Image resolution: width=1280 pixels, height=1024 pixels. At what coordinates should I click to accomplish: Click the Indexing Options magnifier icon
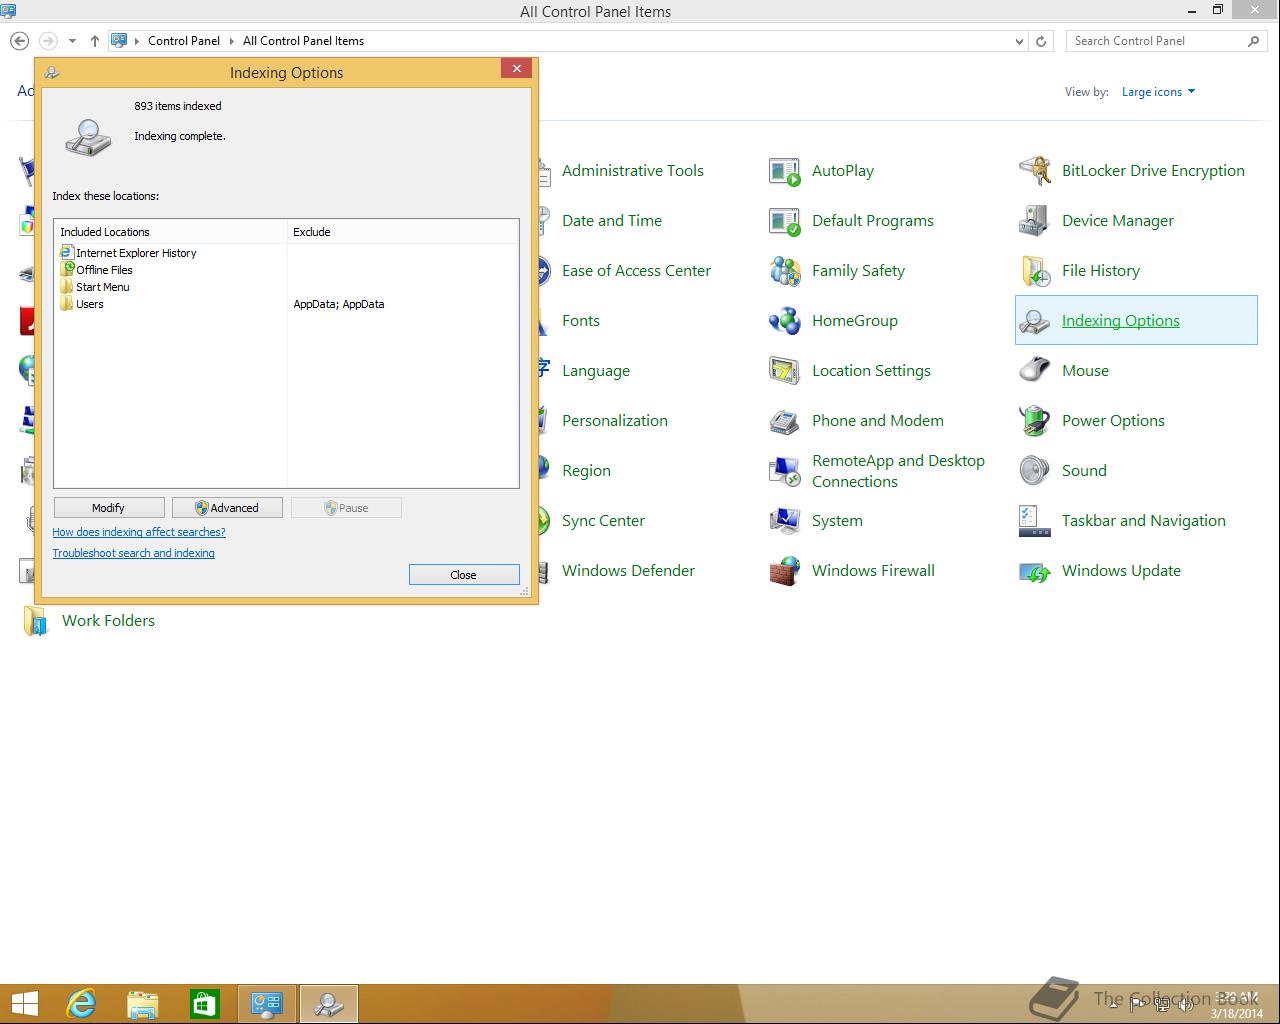tap(1035, 321)
